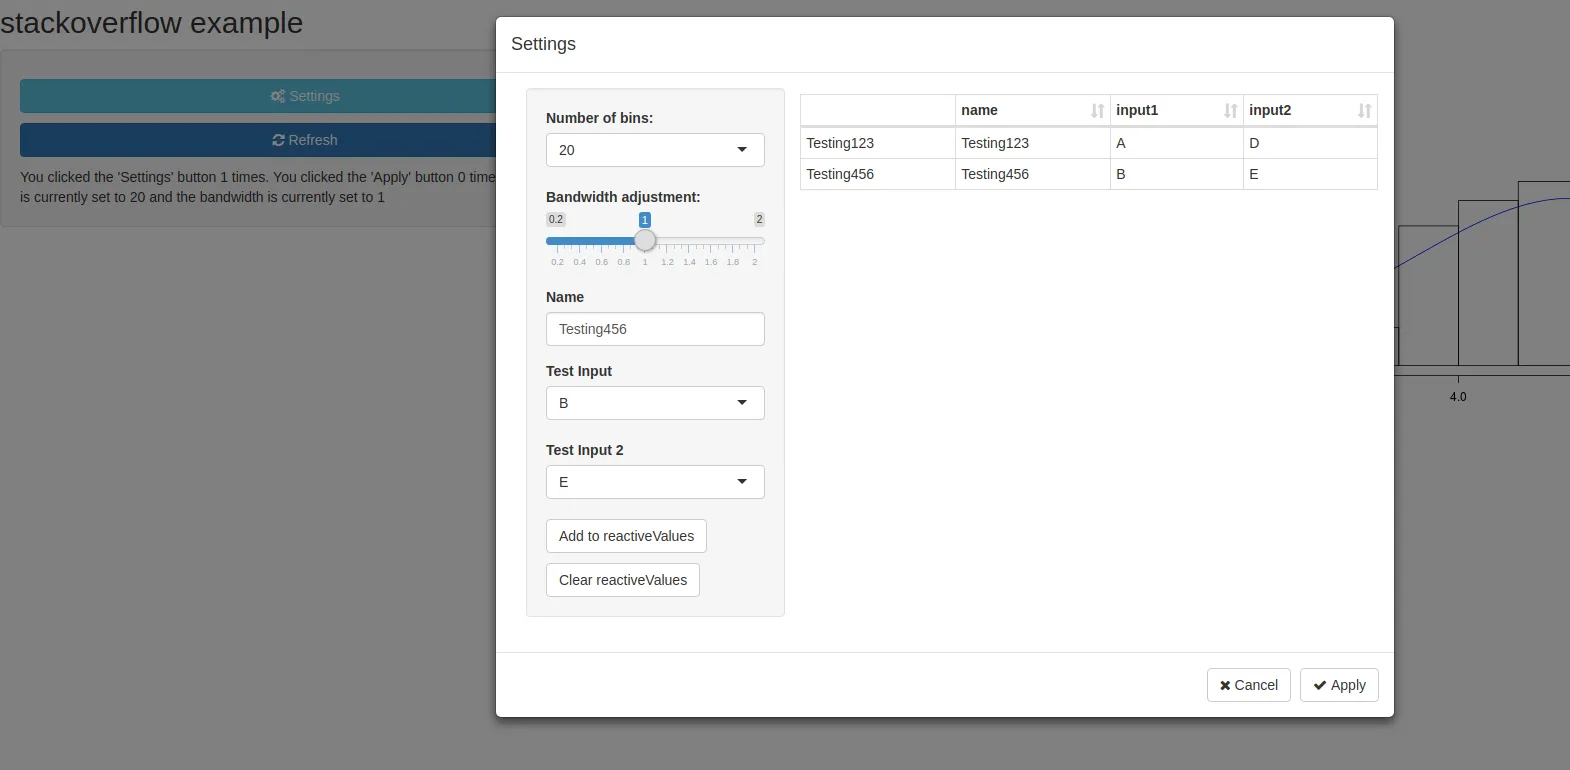
Task: Click the checkmark icon on Apply
Action: 1320,685
